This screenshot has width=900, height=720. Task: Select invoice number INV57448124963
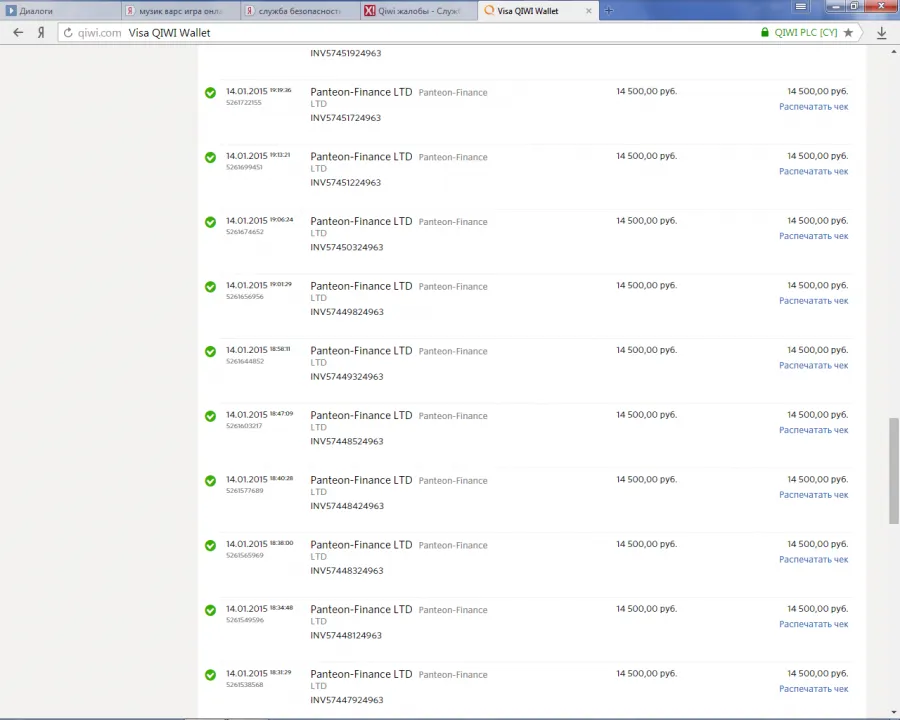point(346,636)
